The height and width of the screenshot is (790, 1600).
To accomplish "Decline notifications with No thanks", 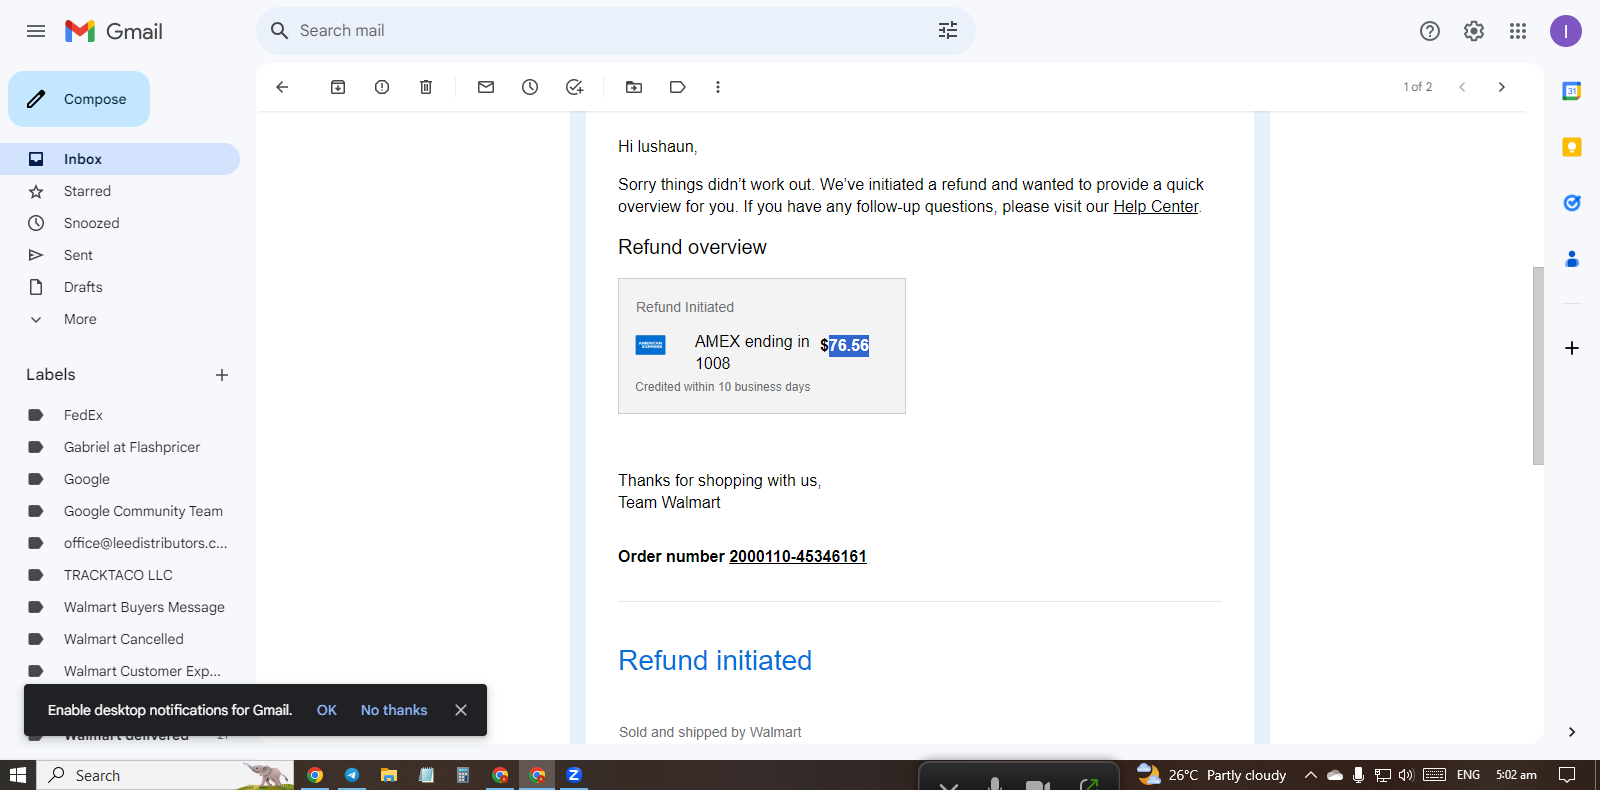I will coord(394,710).
